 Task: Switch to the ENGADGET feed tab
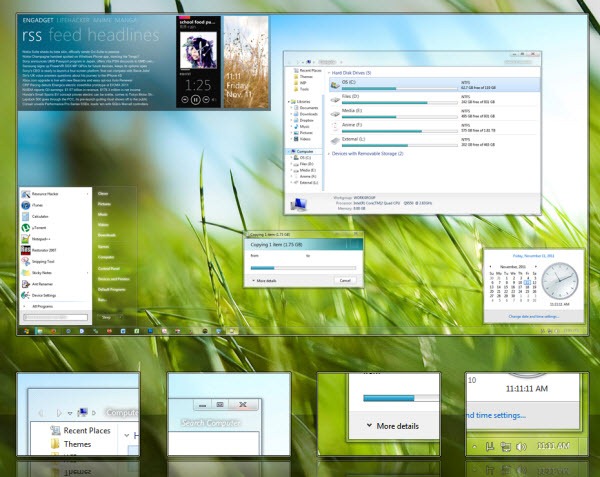coord(38,18)
